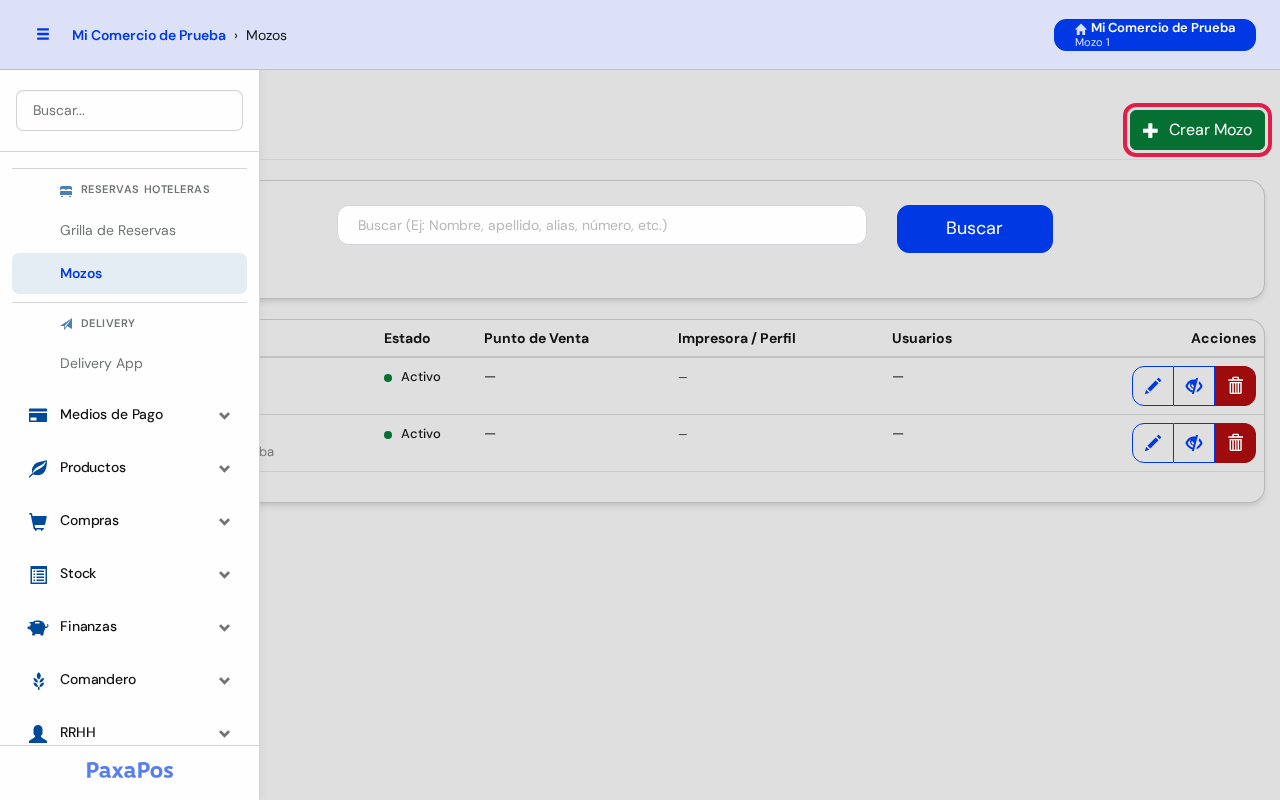Click the Stock list icon

click(38, 574)
